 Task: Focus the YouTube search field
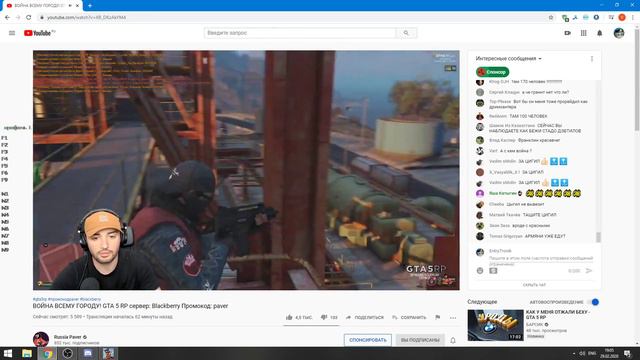point(300,33)
